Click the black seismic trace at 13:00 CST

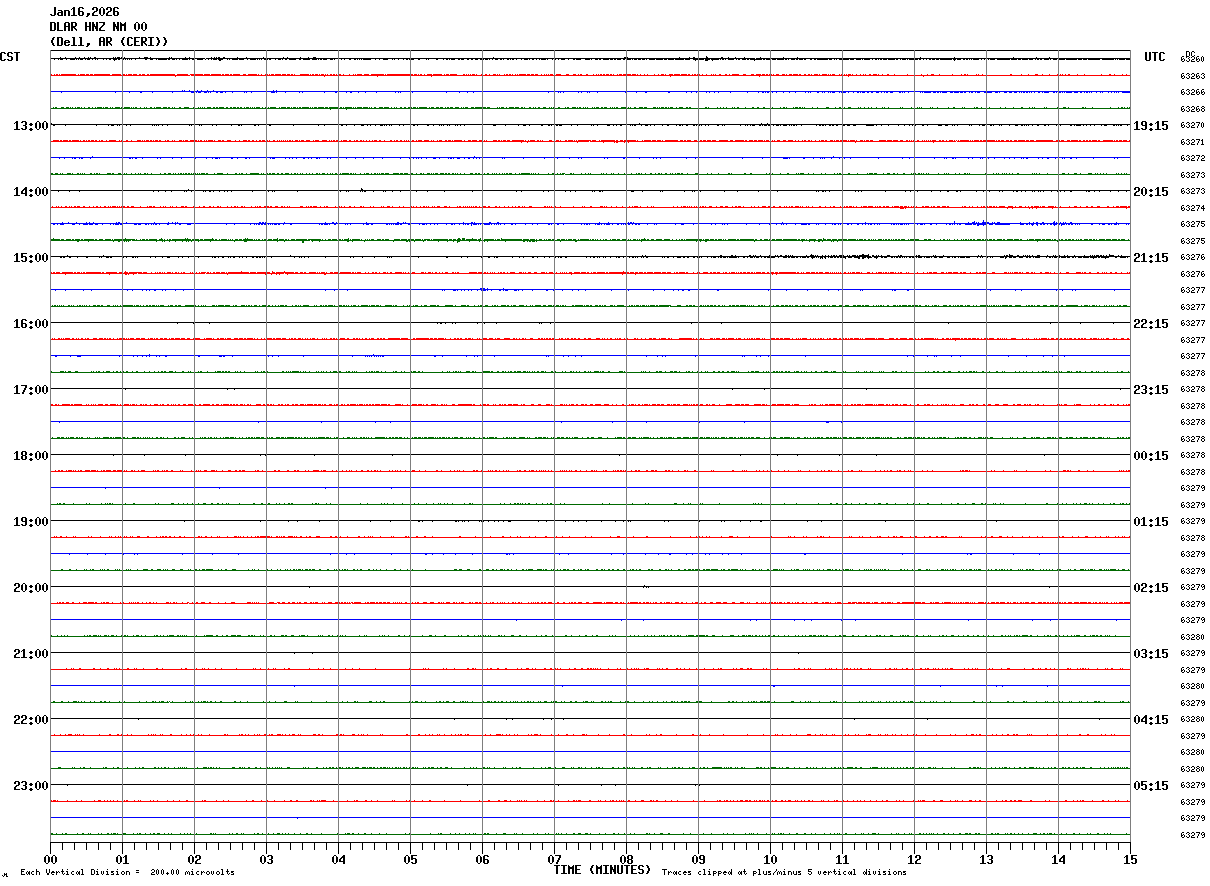point(590,125)
